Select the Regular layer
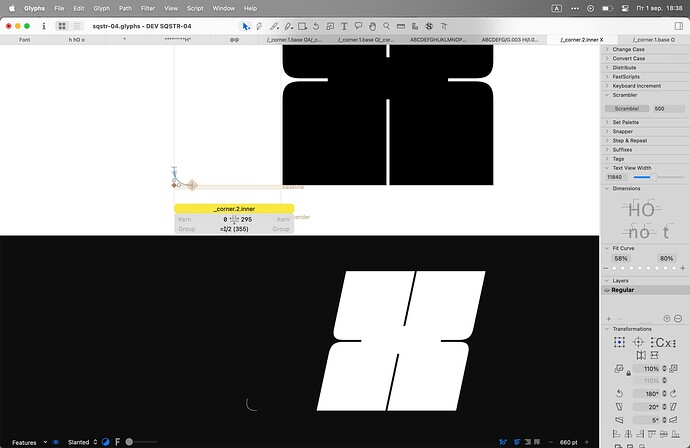This screenshot has width=690, height=448. coord(645,290)
